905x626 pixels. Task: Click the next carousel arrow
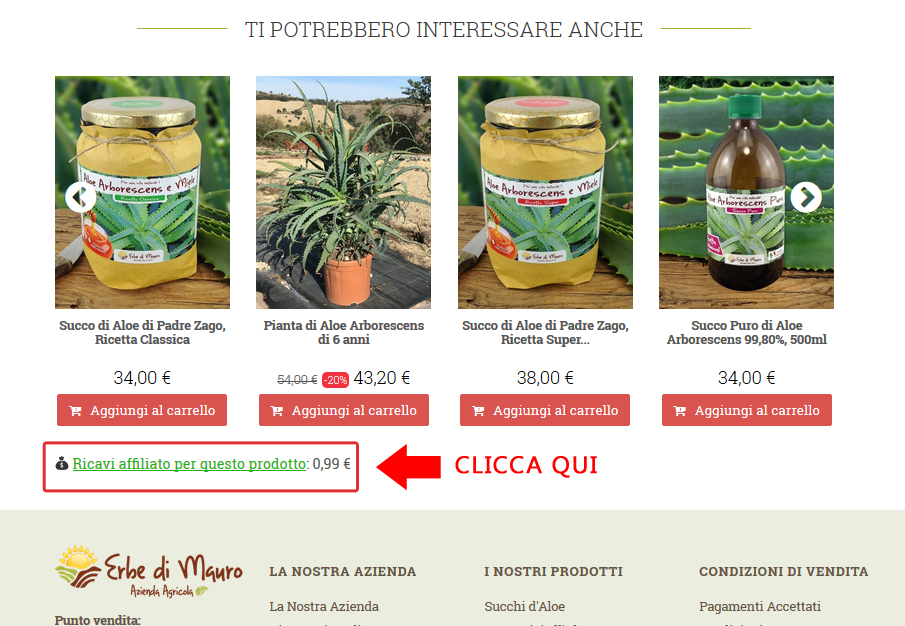pyautogui.click(x=806, y=197)
